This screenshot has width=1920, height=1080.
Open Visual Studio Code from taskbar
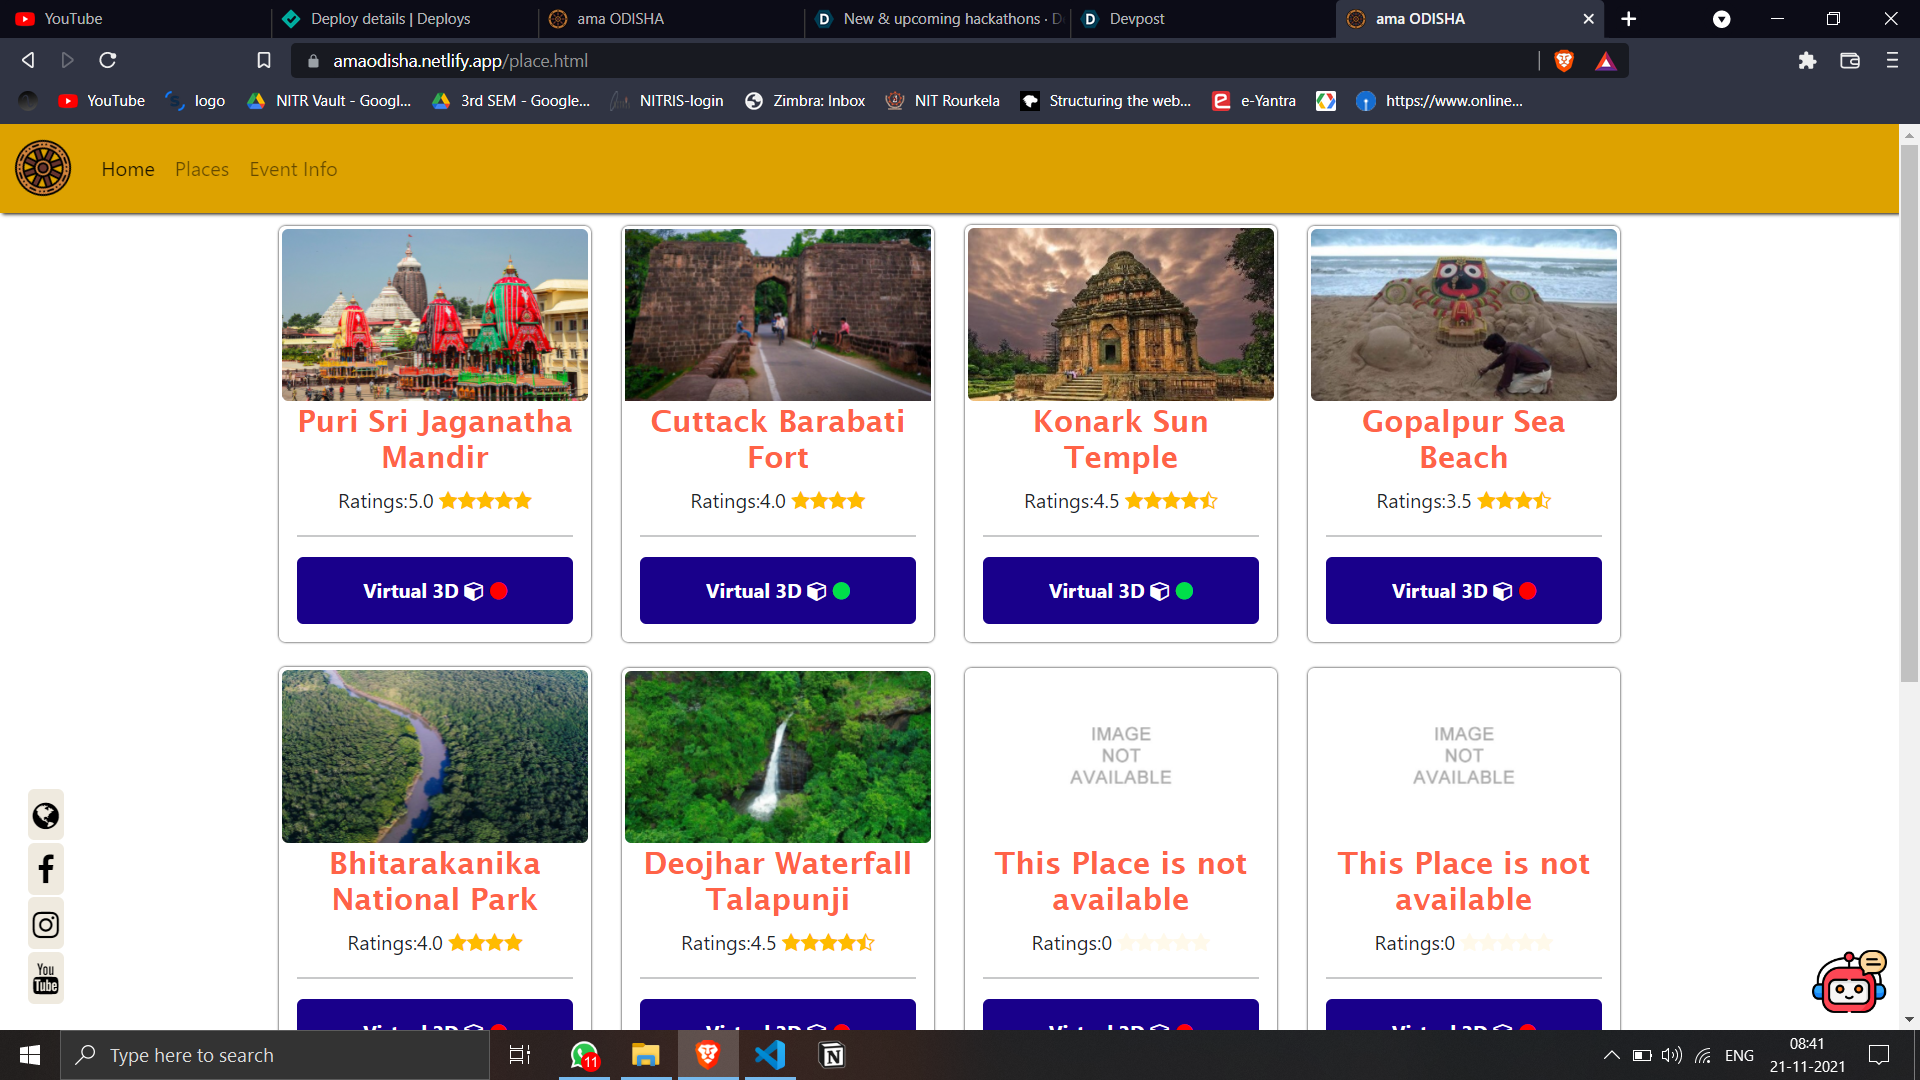click(x=770, y=1055)
